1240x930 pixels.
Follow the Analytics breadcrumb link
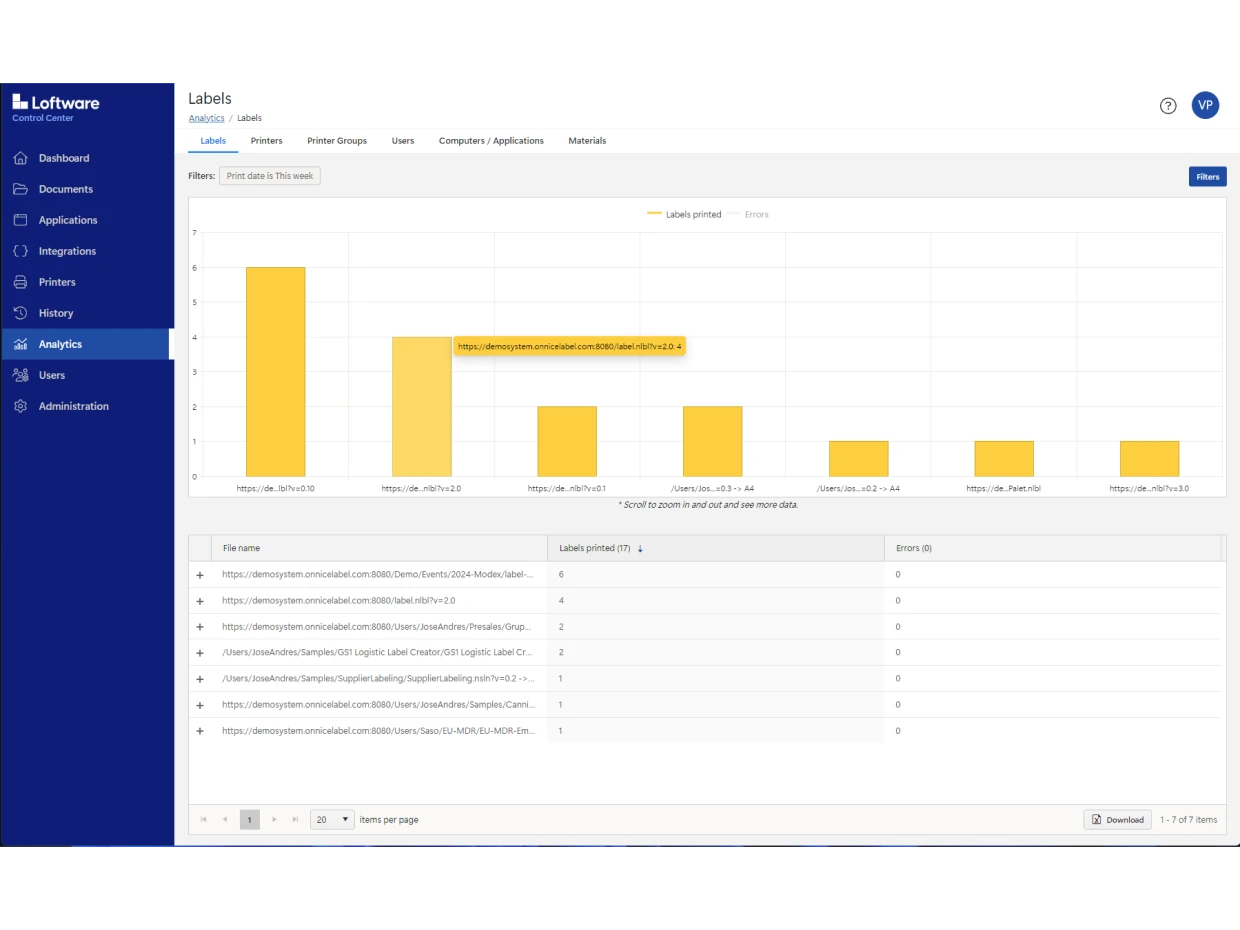[x=207, y=118]
